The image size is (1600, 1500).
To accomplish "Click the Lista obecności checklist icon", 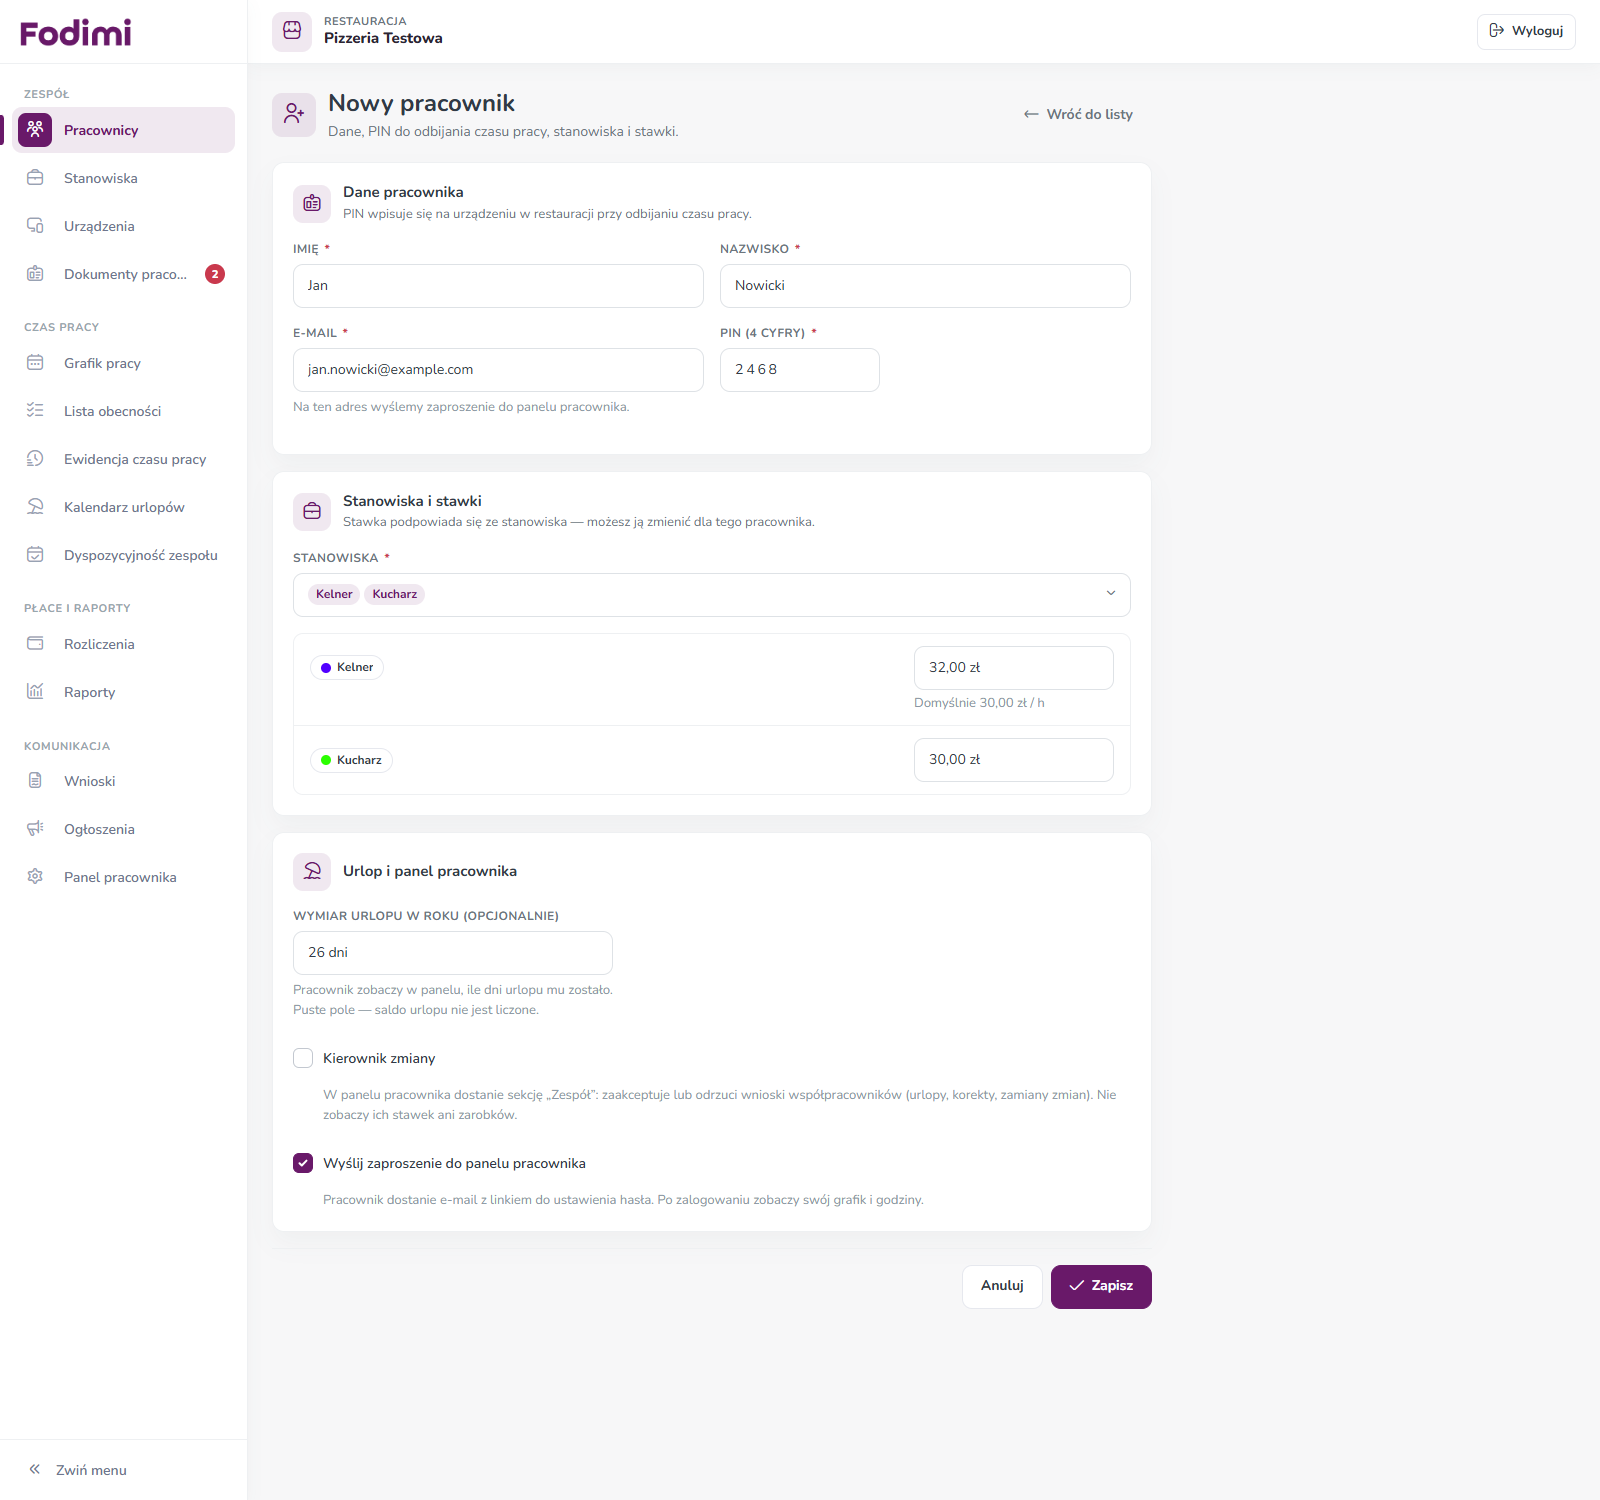I will pyautogui.click(x=35, y=411).
